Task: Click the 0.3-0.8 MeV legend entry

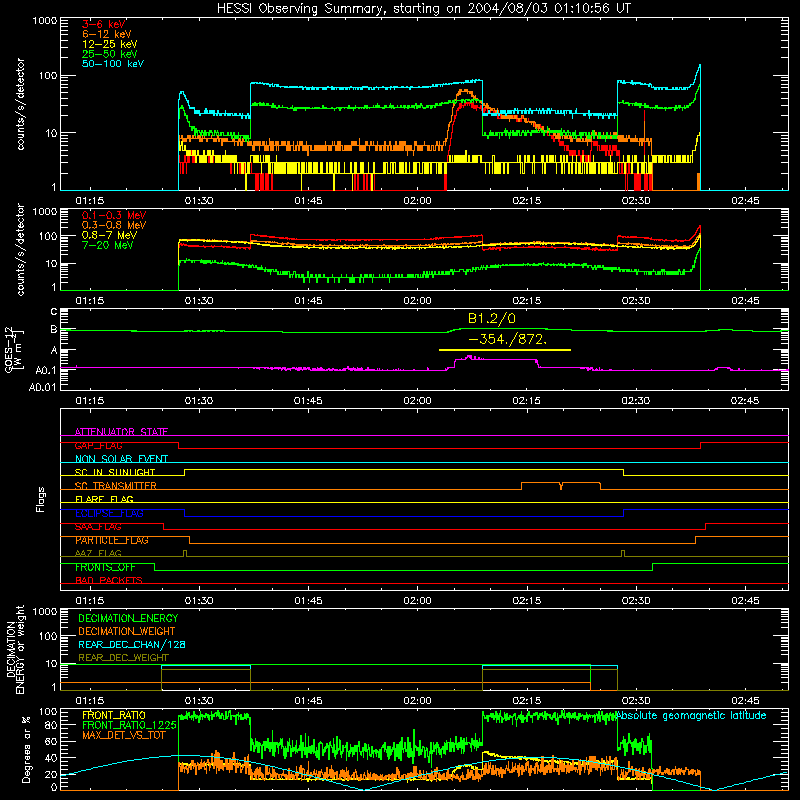Action: point(114,225)
